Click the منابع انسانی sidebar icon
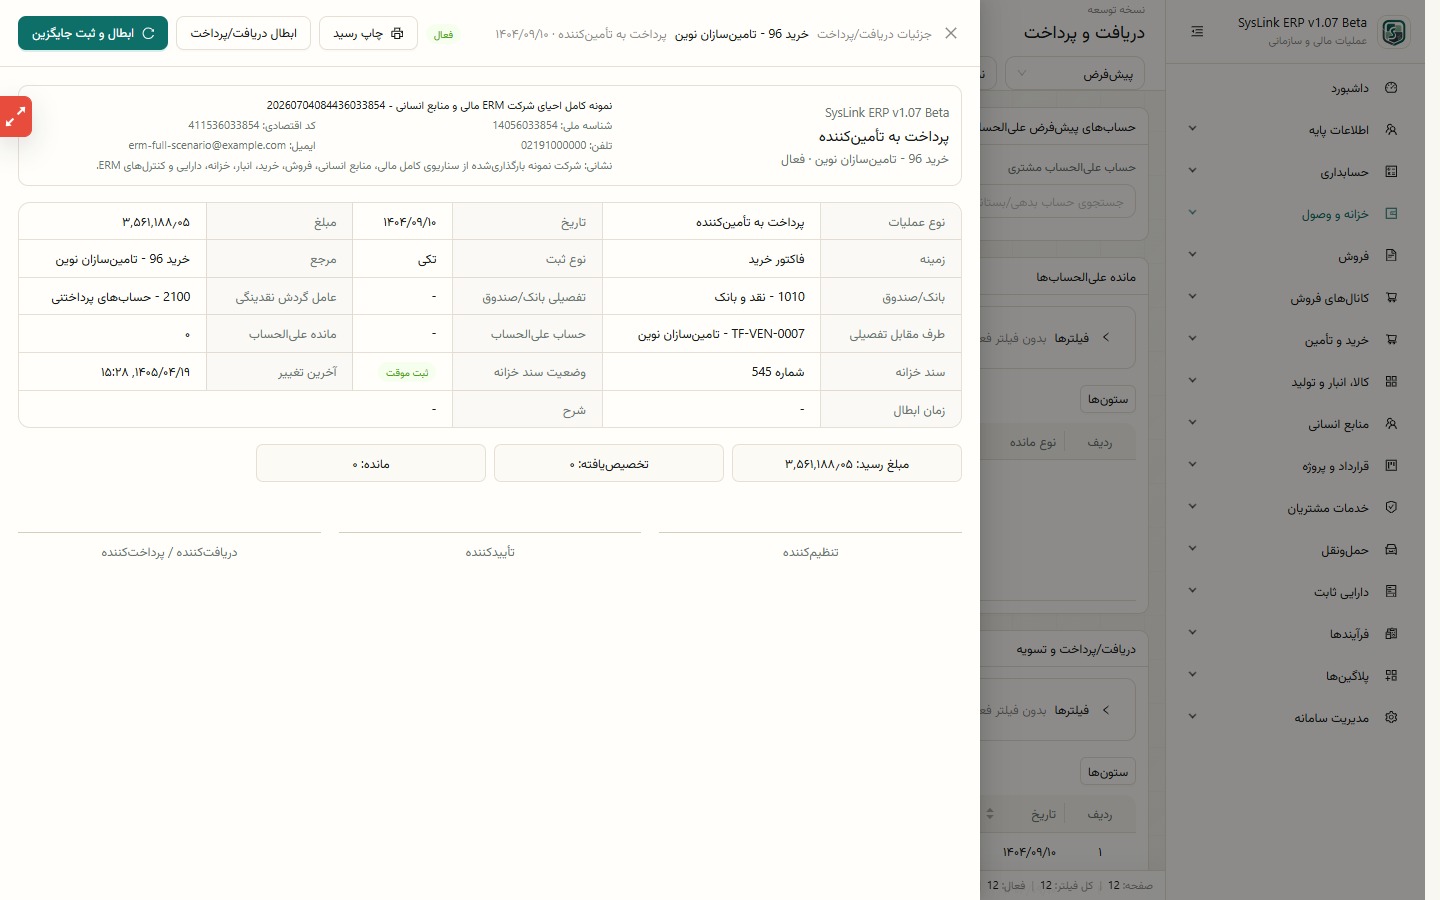Viewport: 1440px width, 900px height. tap(1391, 424)
